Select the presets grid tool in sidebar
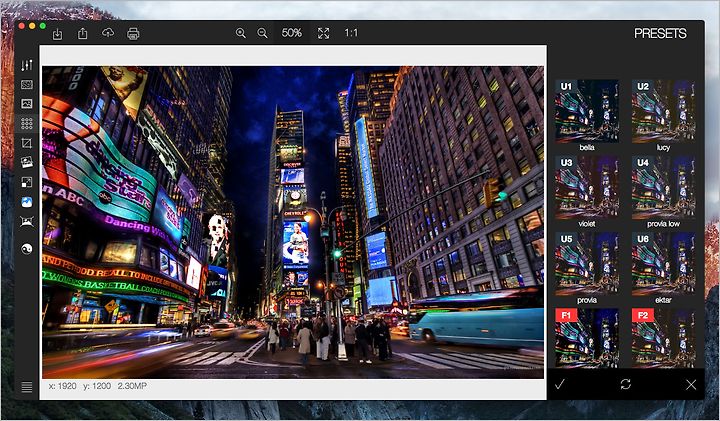720x421 pixels. click(x=27, y=123)
